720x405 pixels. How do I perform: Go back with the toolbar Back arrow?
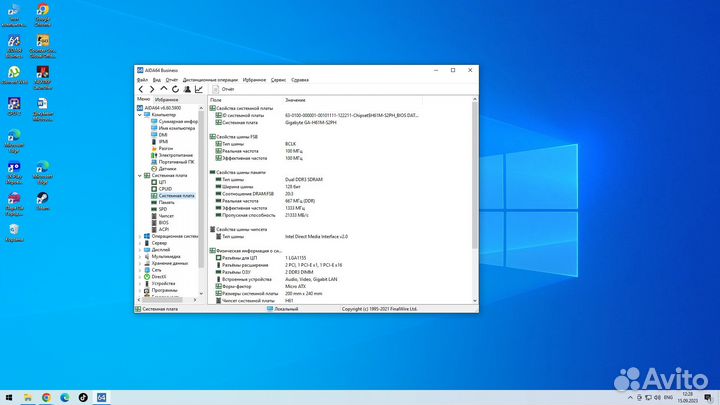pos(141,89)
